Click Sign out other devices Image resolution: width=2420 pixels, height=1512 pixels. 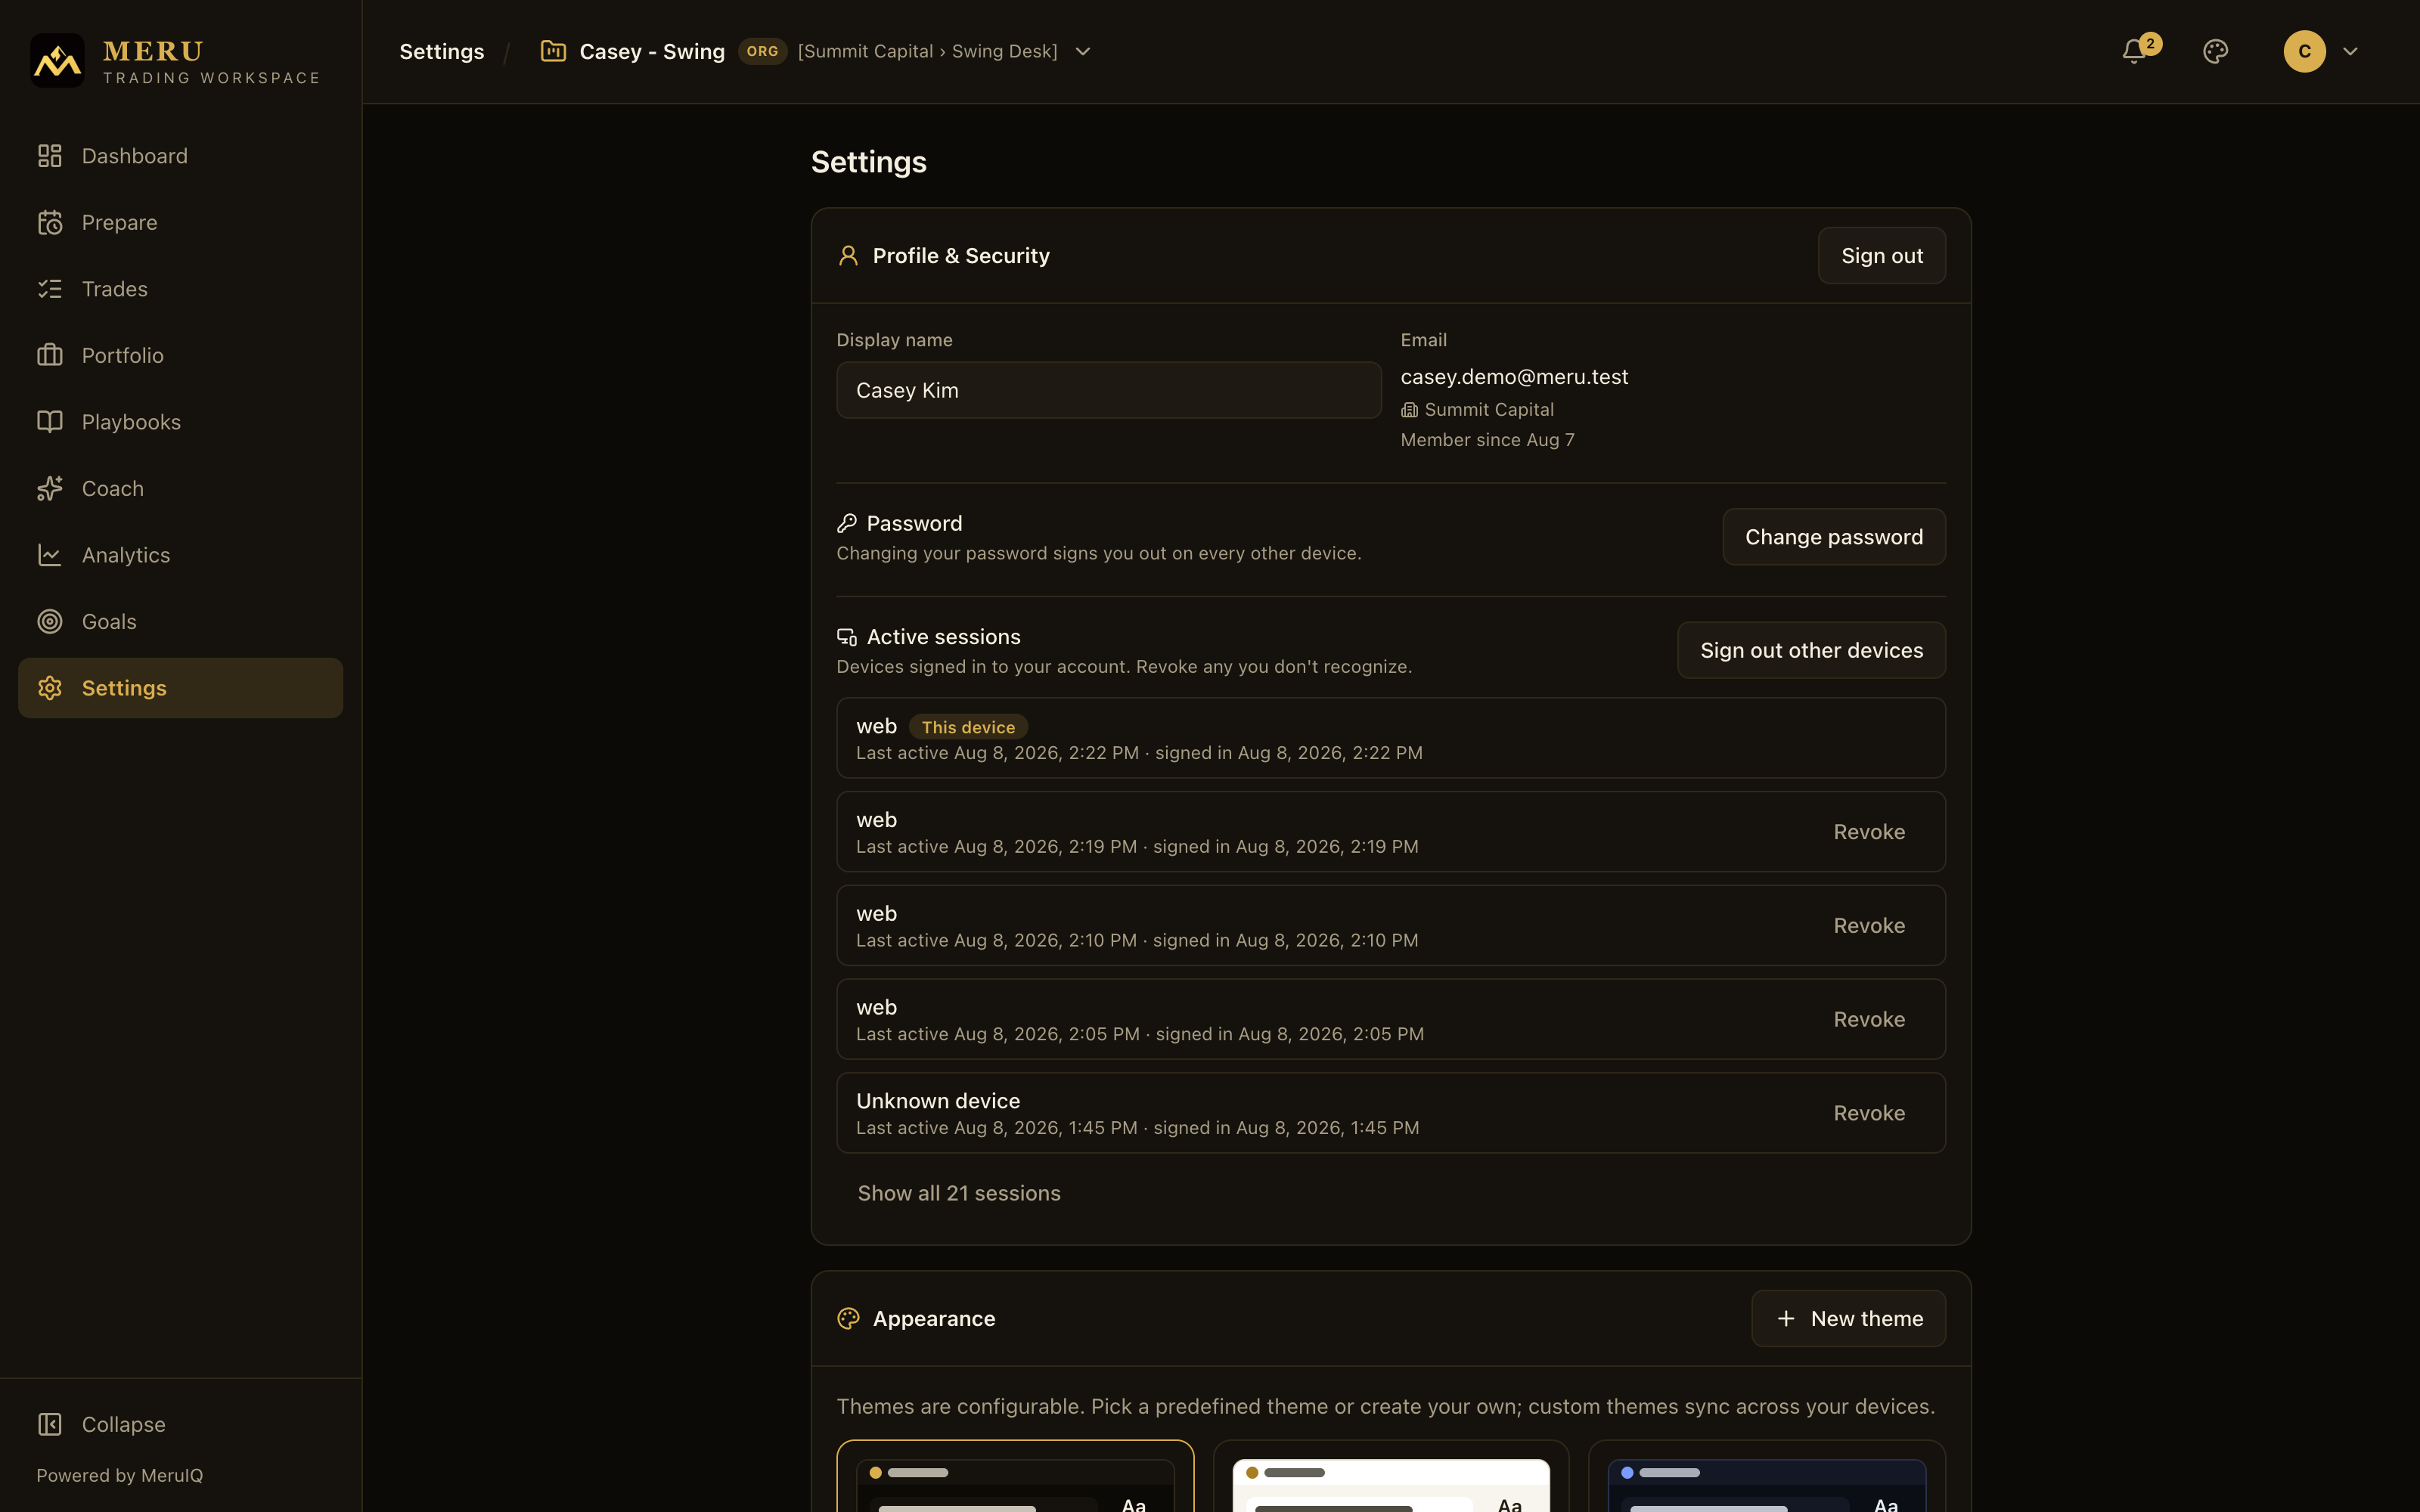(x=1811, y=650)
